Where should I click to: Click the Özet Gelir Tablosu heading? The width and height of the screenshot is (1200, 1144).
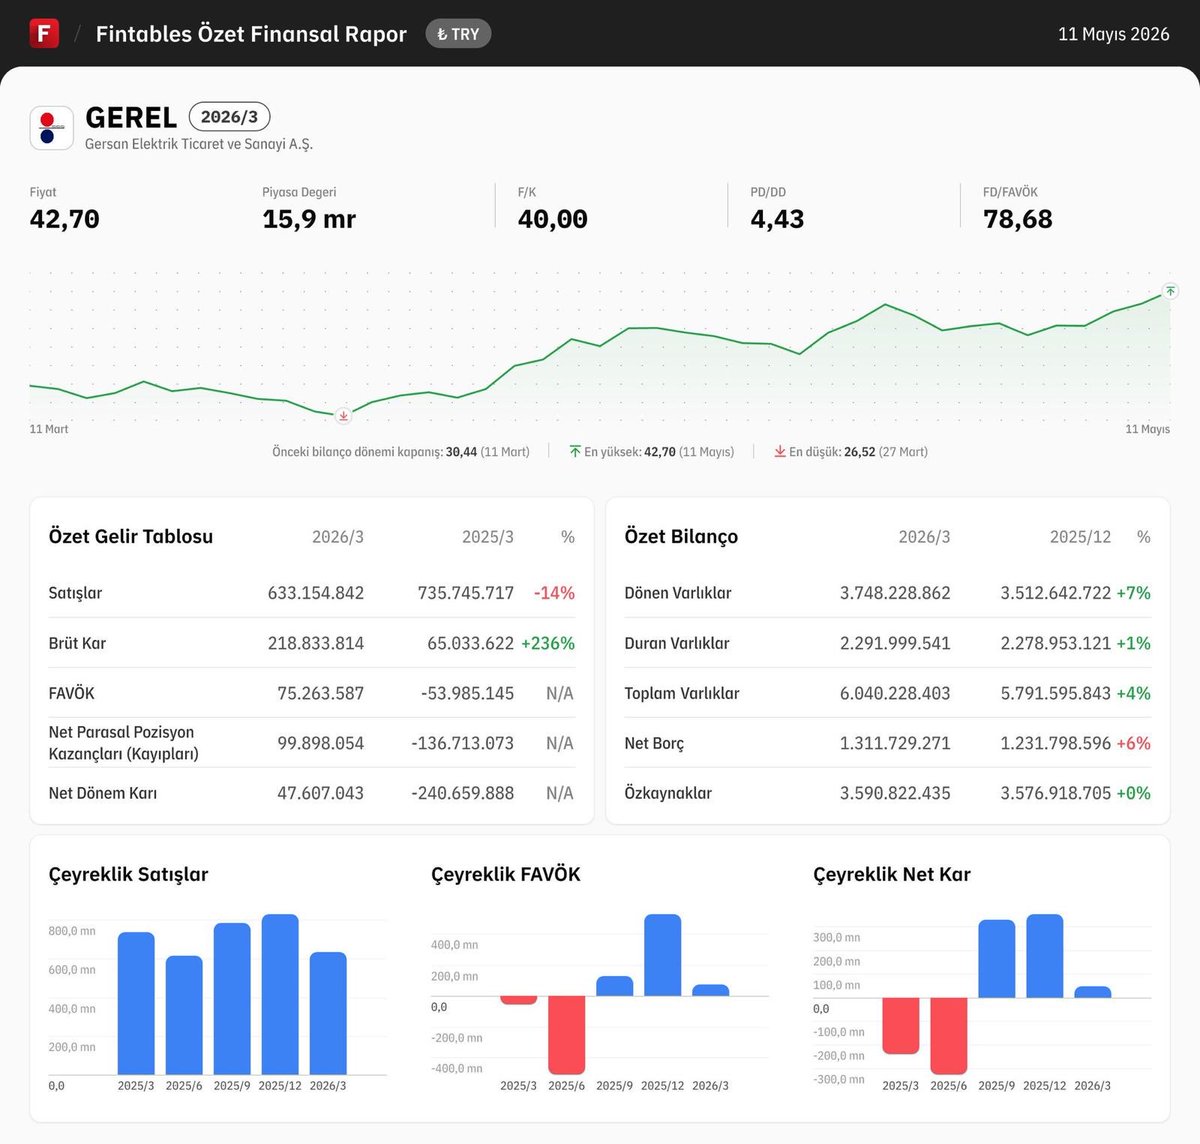[131, 536]
